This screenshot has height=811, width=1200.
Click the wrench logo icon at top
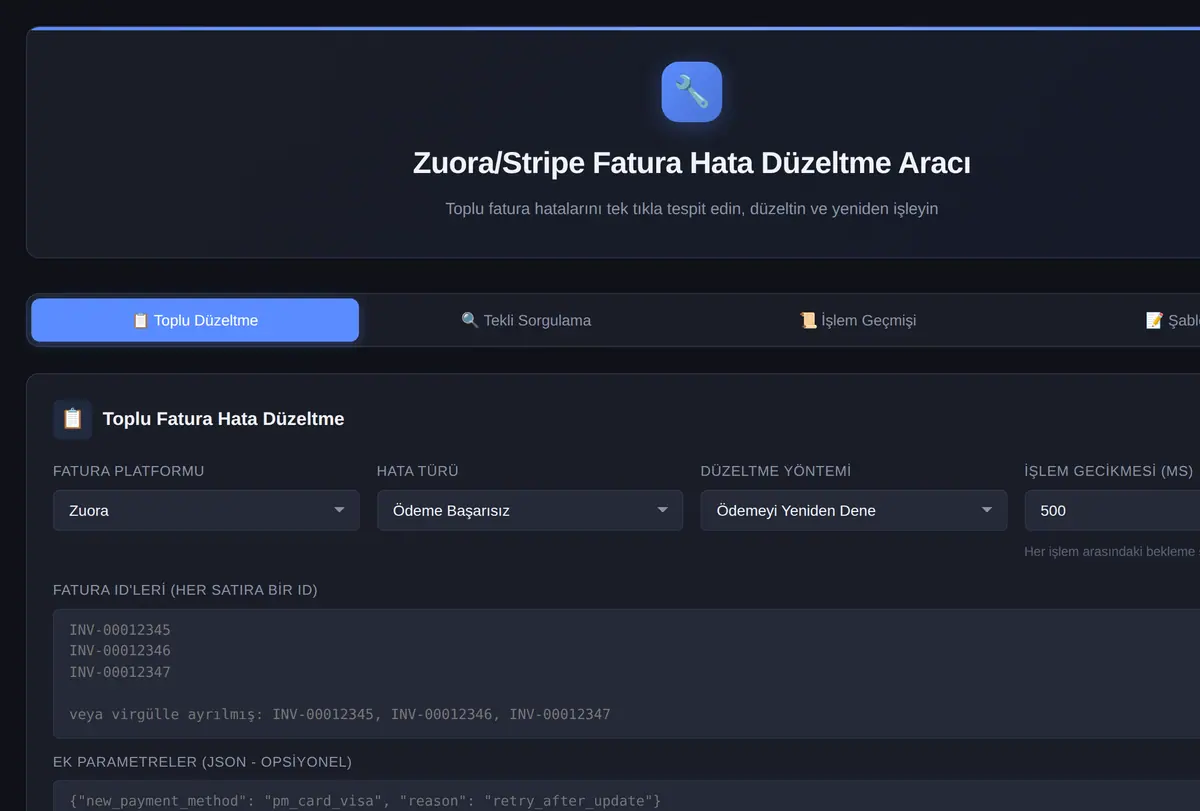691,92
